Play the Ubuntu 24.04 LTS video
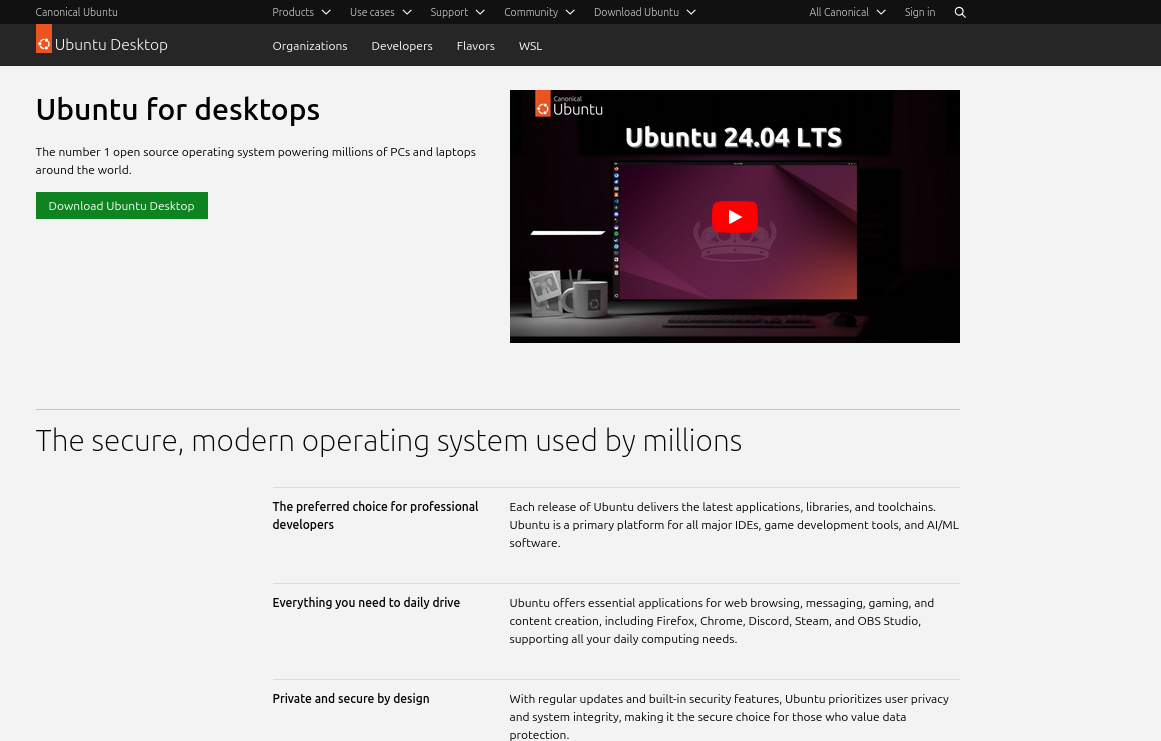The width and height of the screenshot is (1161, 741). [x=734, y=216]
